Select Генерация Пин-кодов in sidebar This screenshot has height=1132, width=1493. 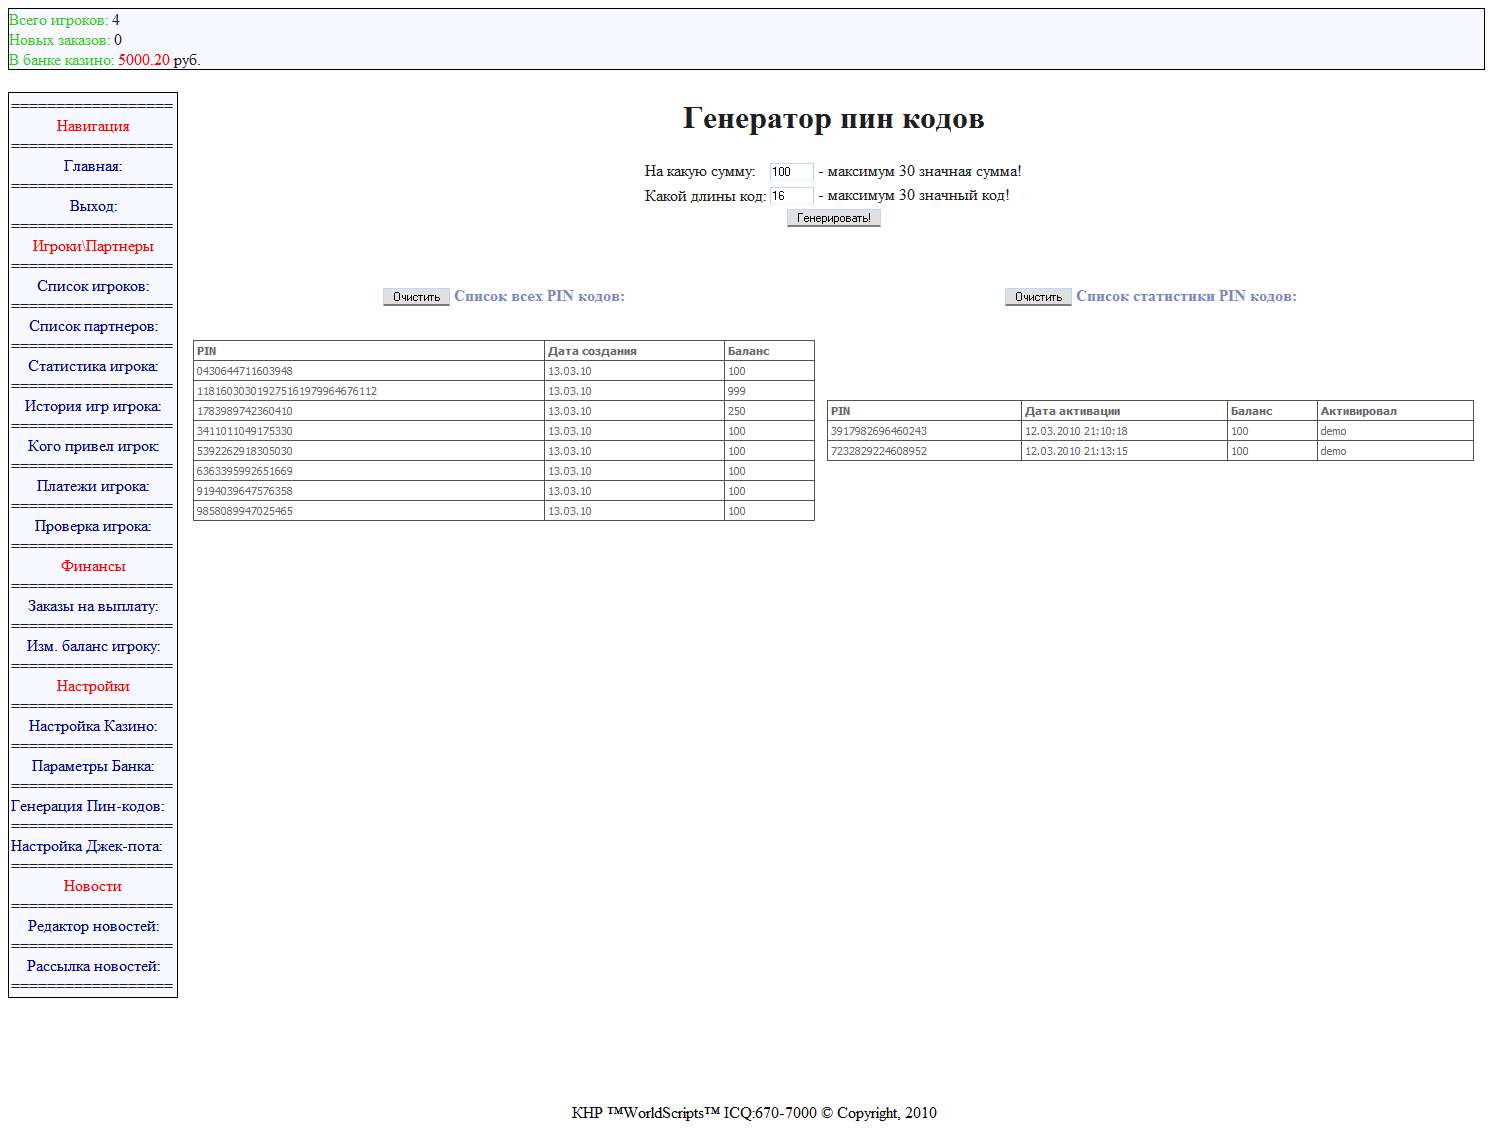pyautogui.click(x=88, y=806)
